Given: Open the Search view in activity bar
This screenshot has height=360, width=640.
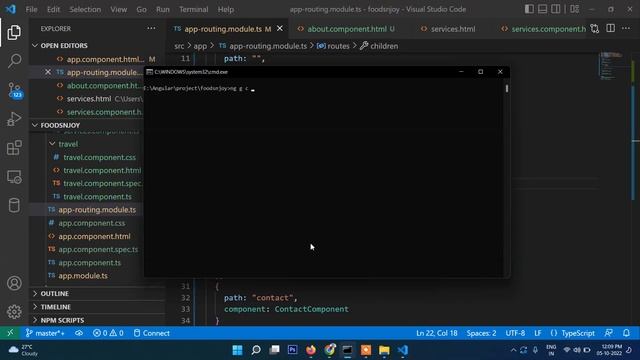Looking at the screenshot, I should (x=14, y=61).
